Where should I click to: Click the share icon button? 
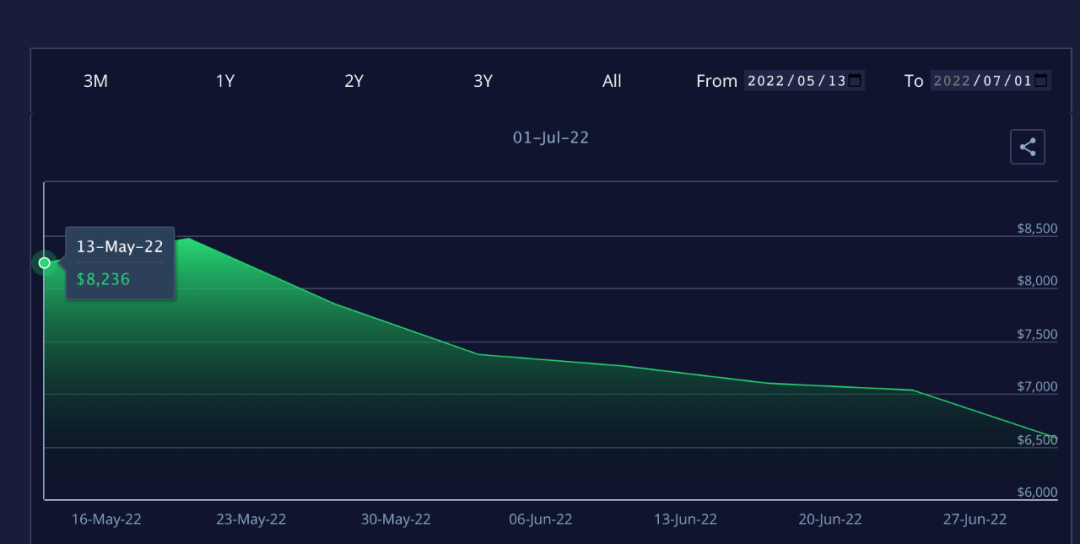(1027, 147)
